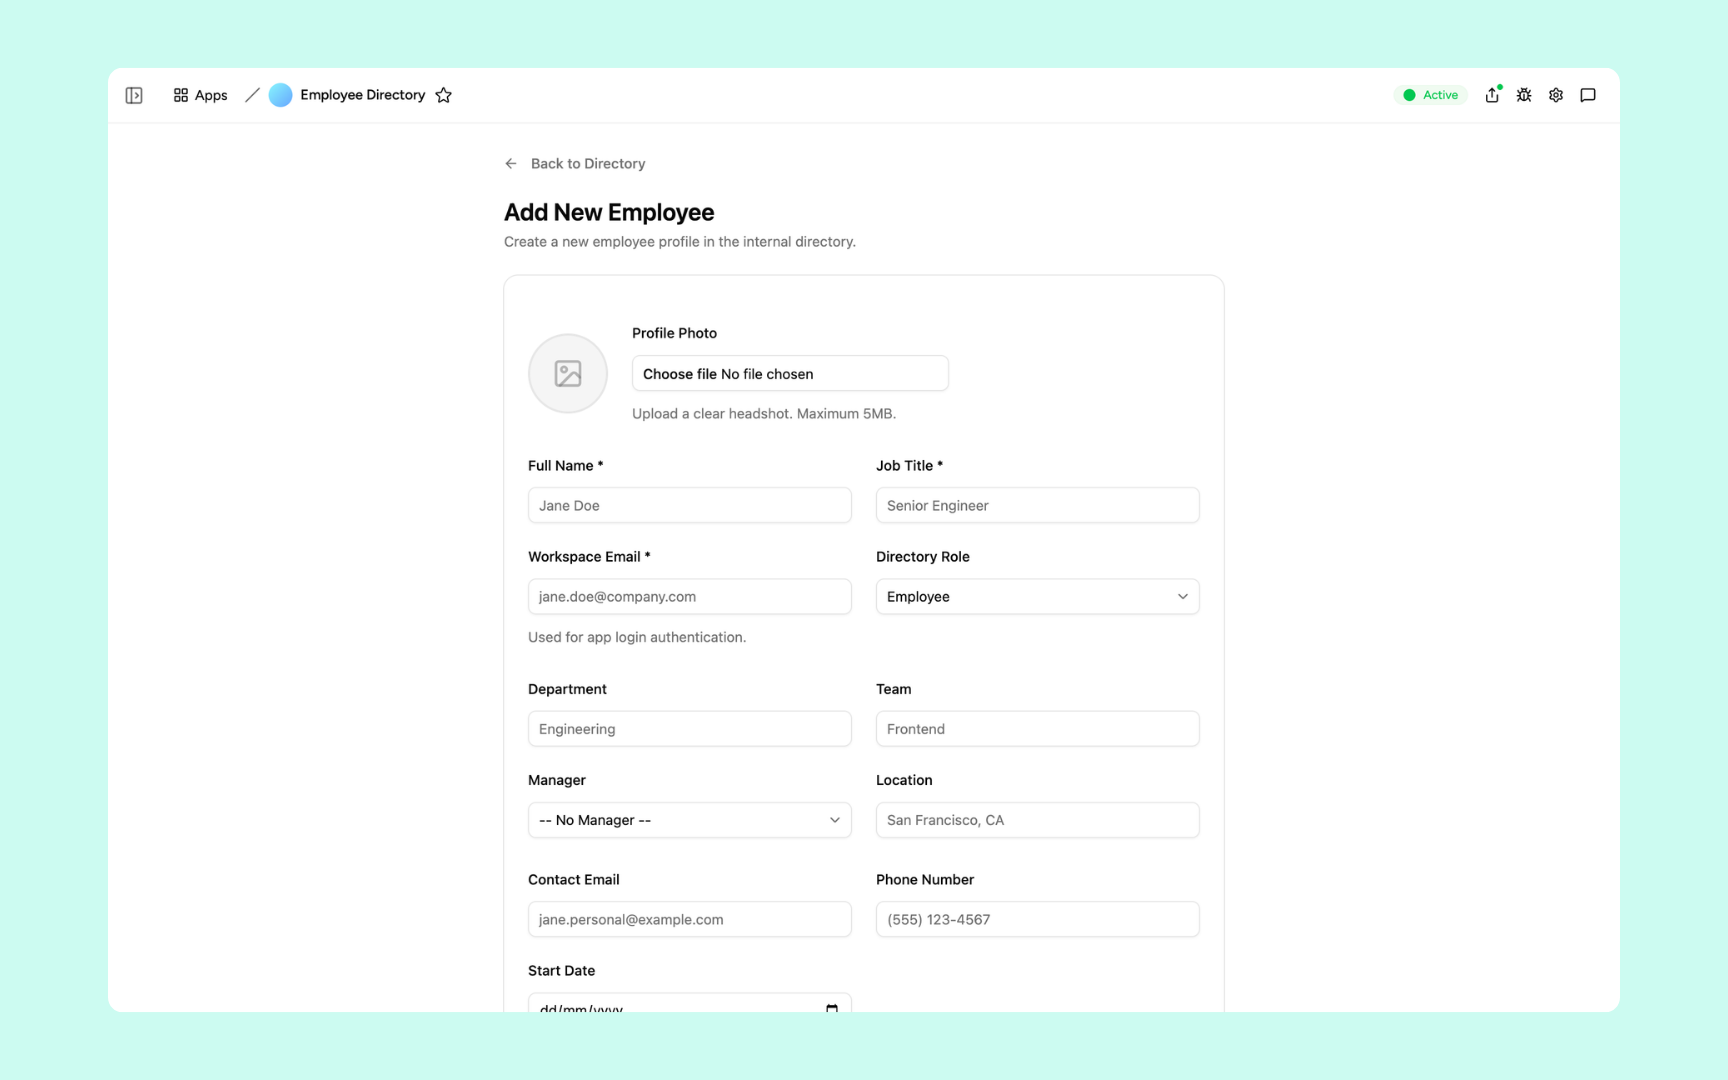Open the bug debug icon
This screenshot has width=1728, height=1080.
tap(1524, 95)
